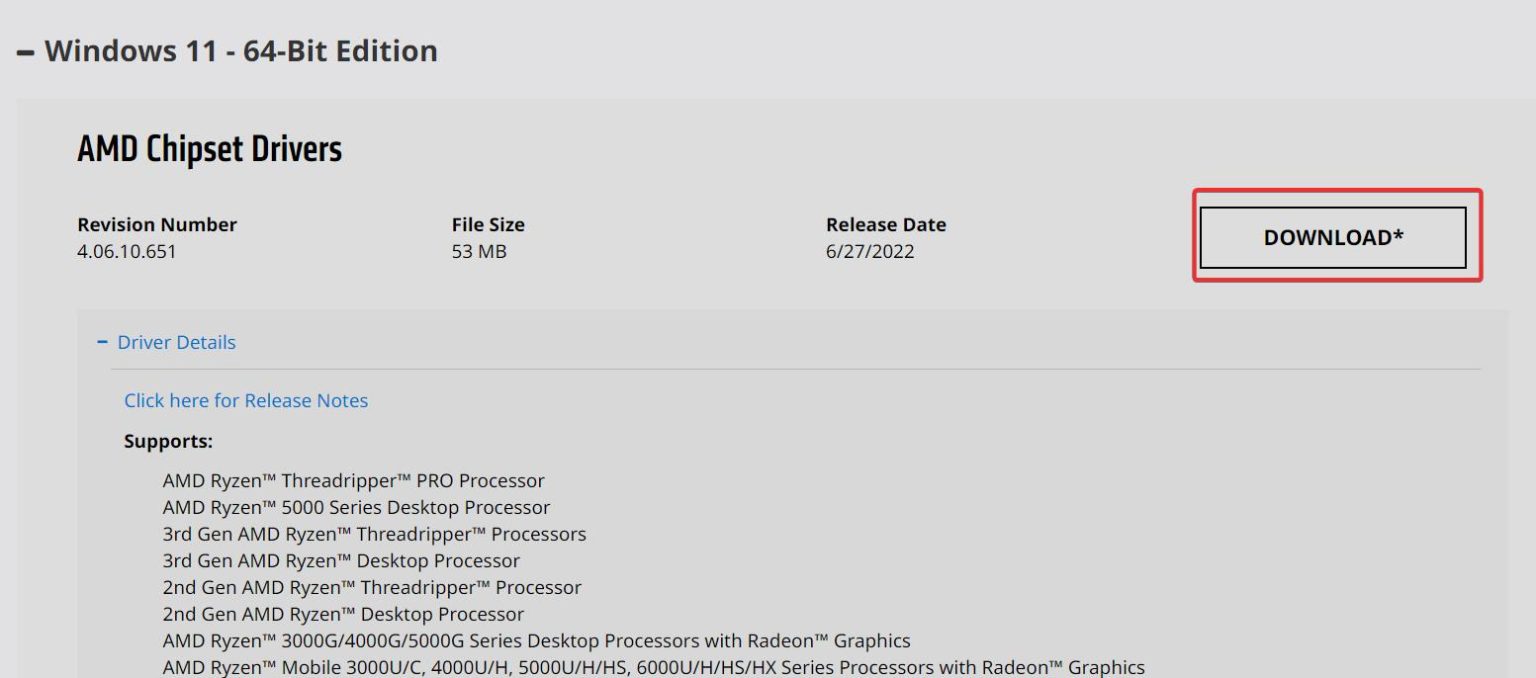The image size is (1536, 678).
Task: Click the Threadripper PRO Processor entry
Action: [x=353, y=481]
